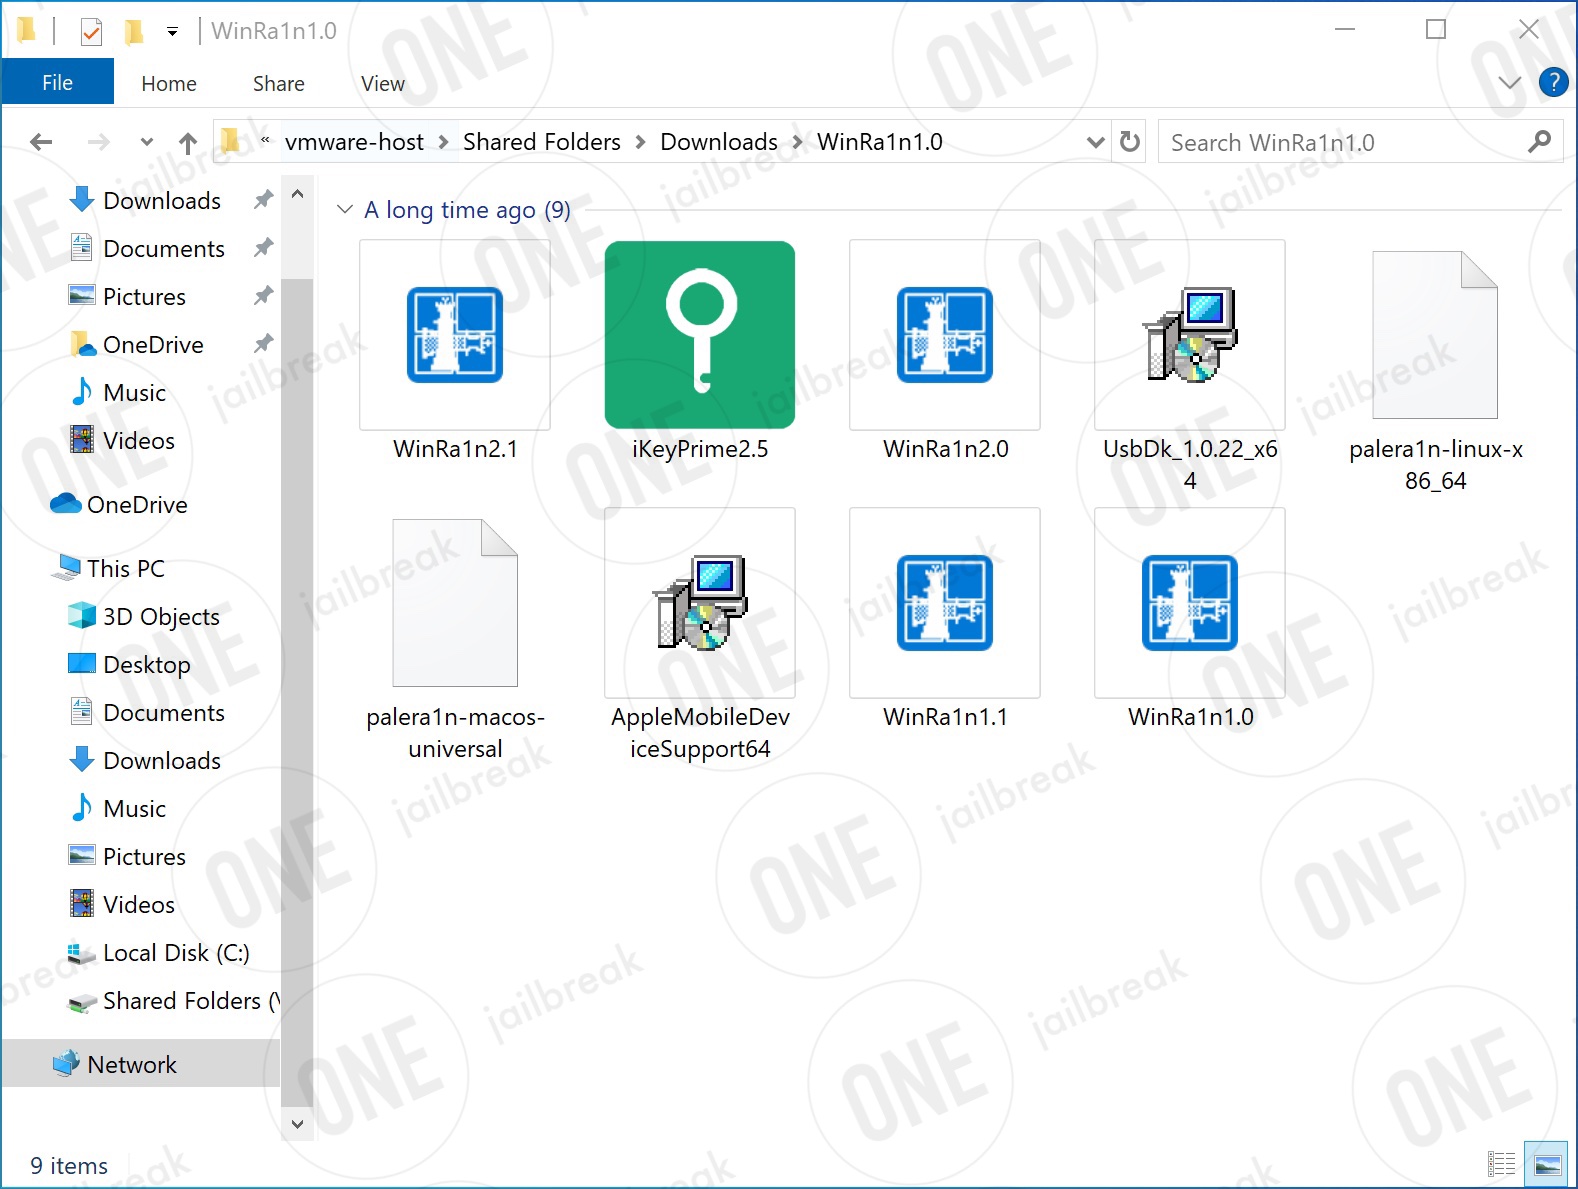Click navigation pane scroll down arrow
The width and height of the screenshot is (1578, 1189).
(x=297, y=1123)
